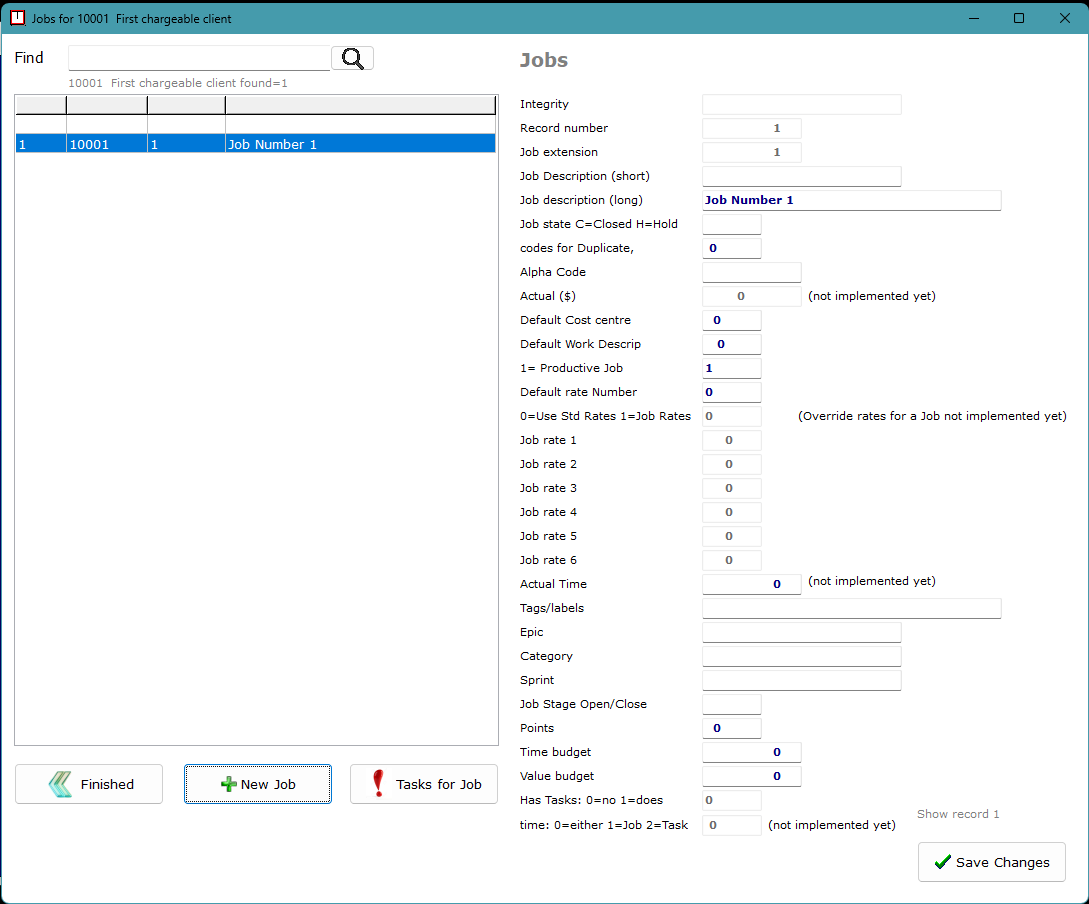Click the Epic text field
Viewport: 1089px width, 904px height.
(x=801, y=632)
